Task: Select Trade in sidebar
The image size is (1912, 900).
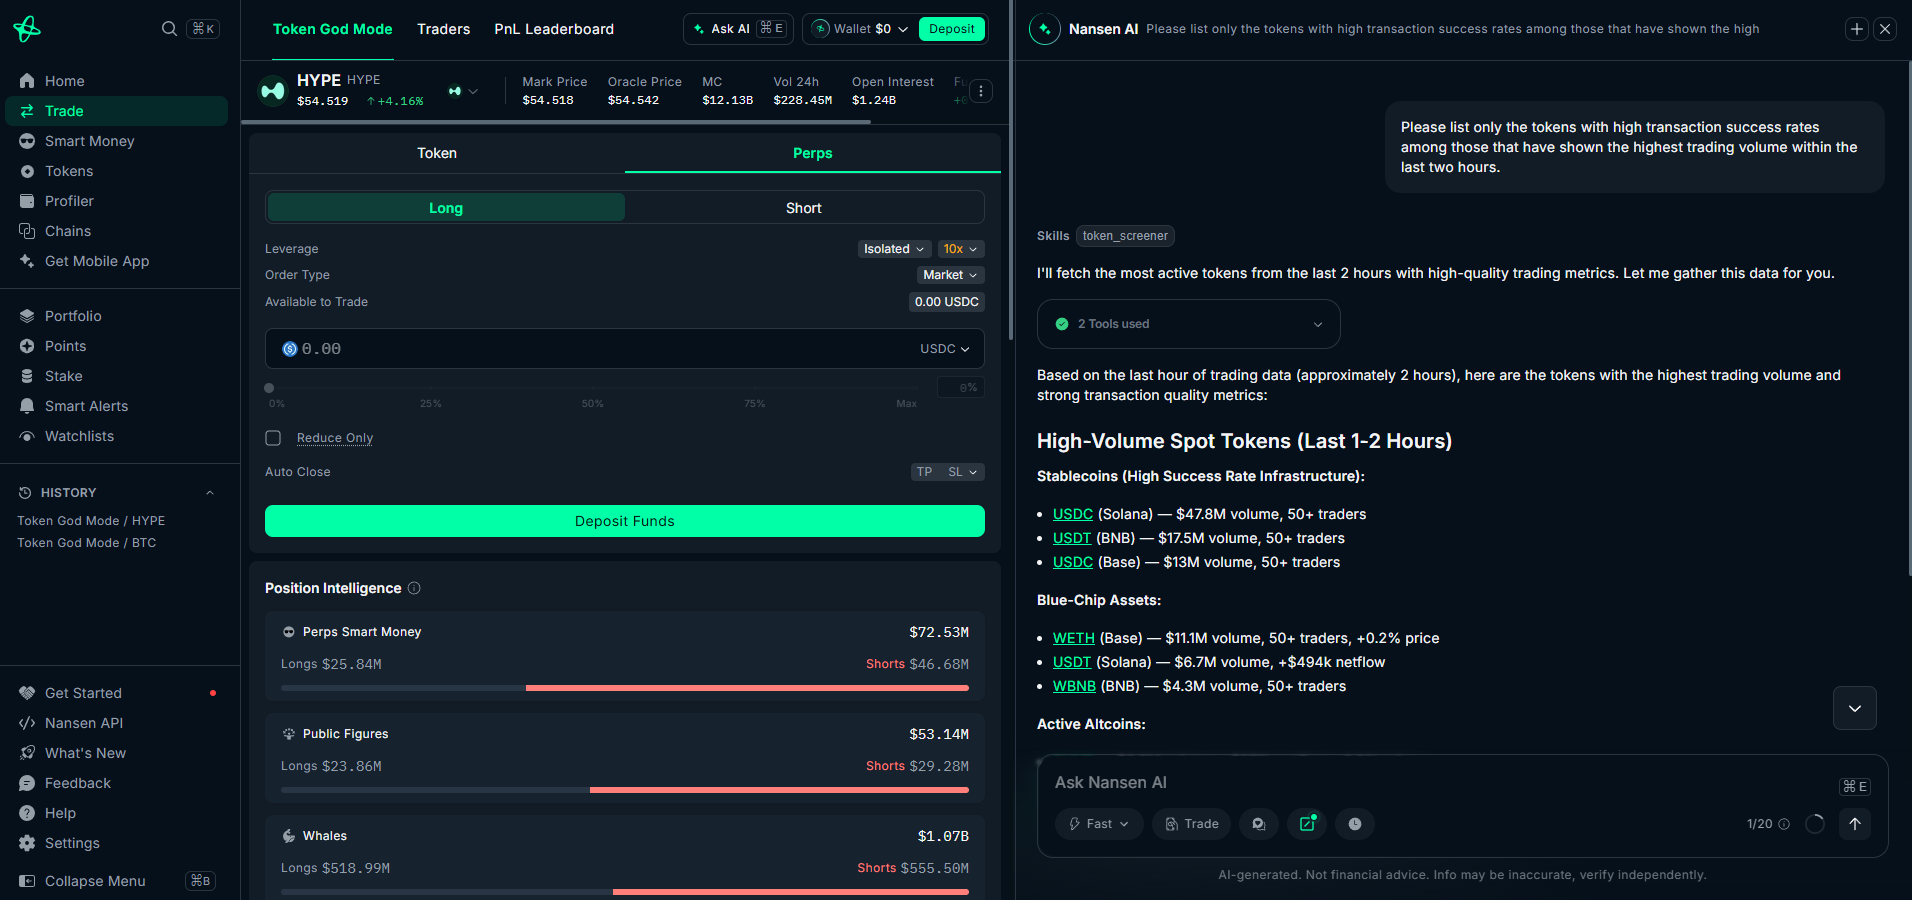Action: point(116,111)
